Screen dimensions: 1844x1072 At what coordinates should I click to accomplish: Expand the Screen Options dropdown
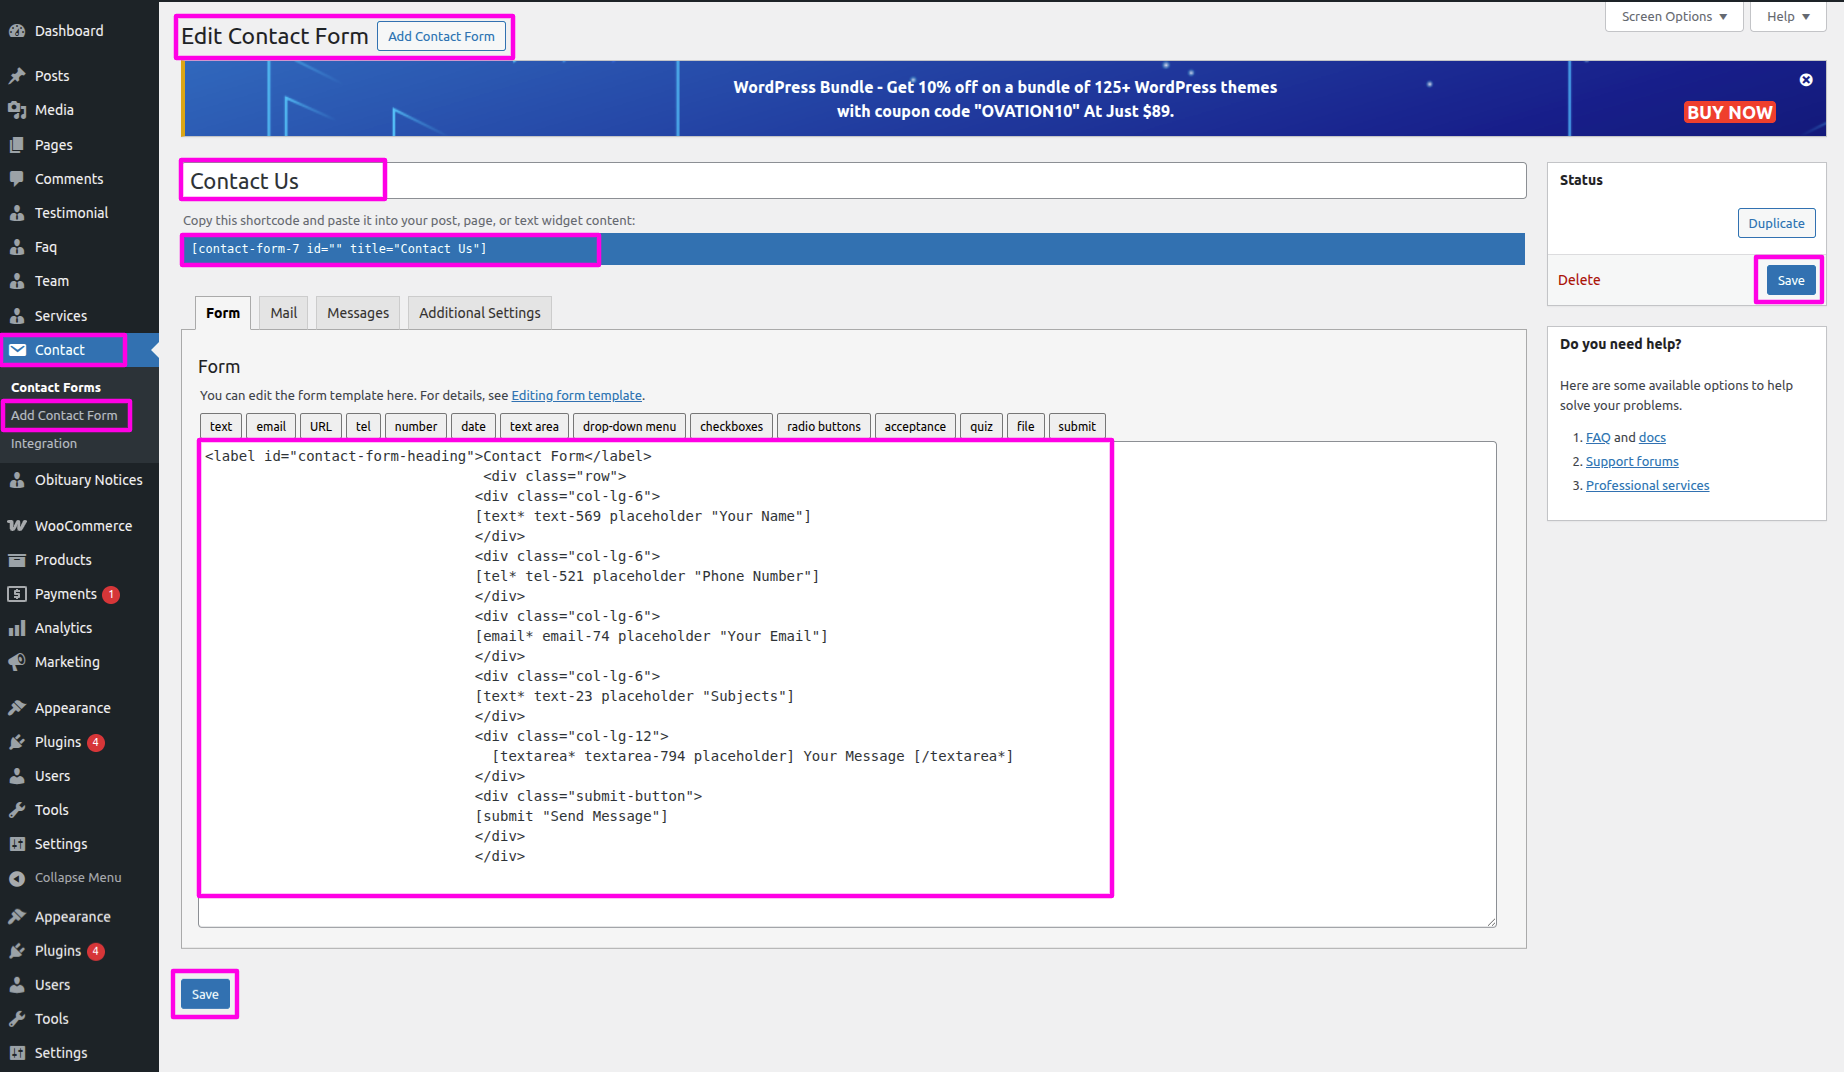point(1674,16)
